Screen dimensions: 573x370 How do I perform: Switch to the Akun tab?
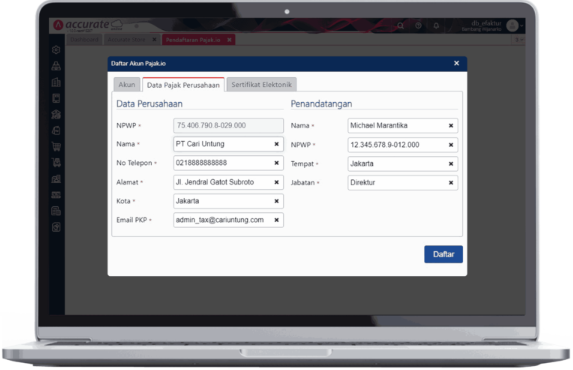tap(127, 84)
